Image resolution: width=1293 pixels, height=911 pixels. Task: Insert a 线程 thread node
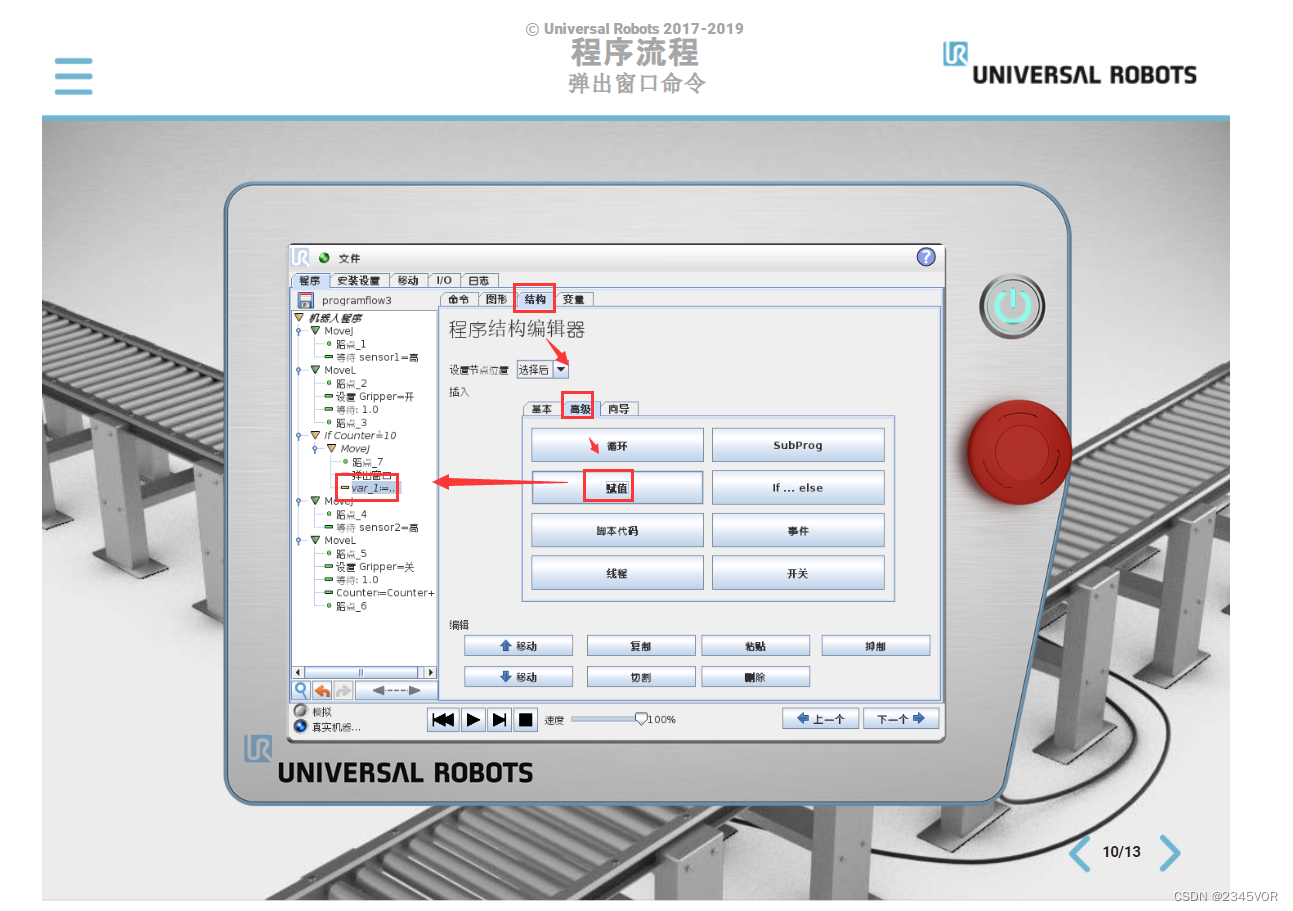click(x=617, y=573)
